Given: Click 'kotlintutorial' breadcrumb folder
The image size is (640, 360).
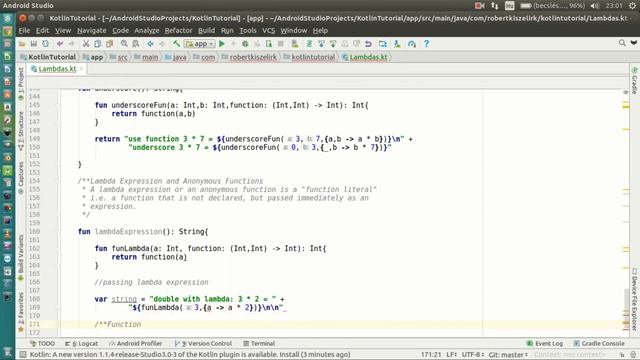Looking at the screenshot, I should pos(309,57).
